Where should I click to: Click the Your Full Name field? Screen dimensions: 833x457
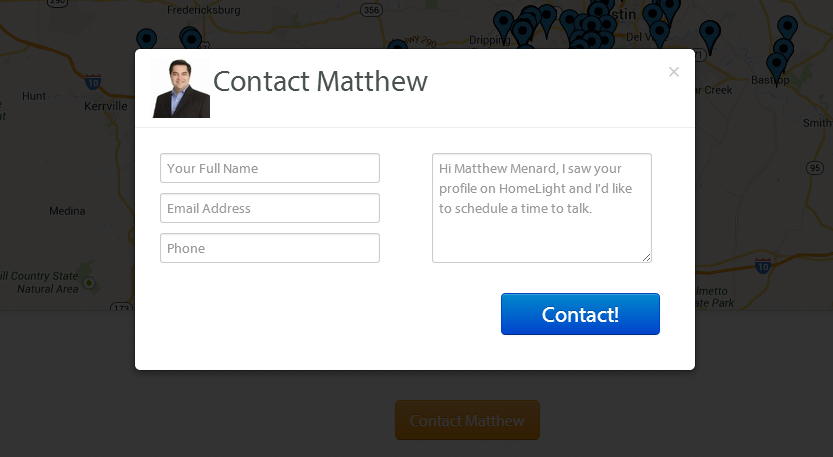point(270,168)
